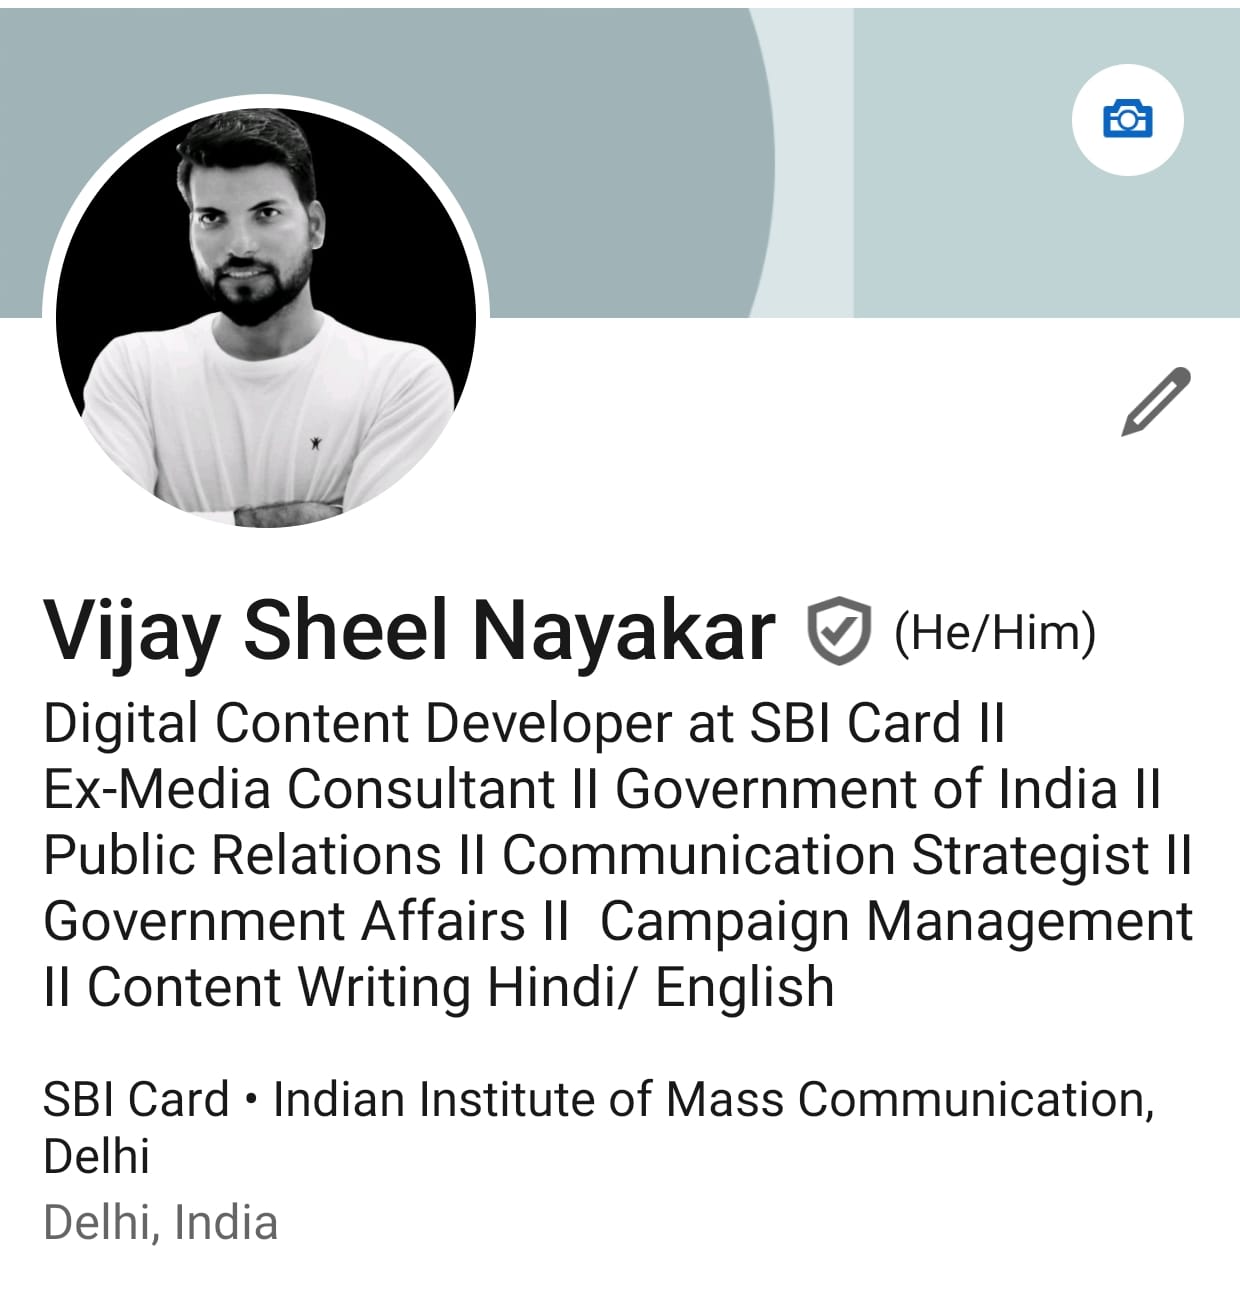Screen dimensions: 1240x1306
Task: Select Communication Strategist in the headline
Action: click(825, 855)
